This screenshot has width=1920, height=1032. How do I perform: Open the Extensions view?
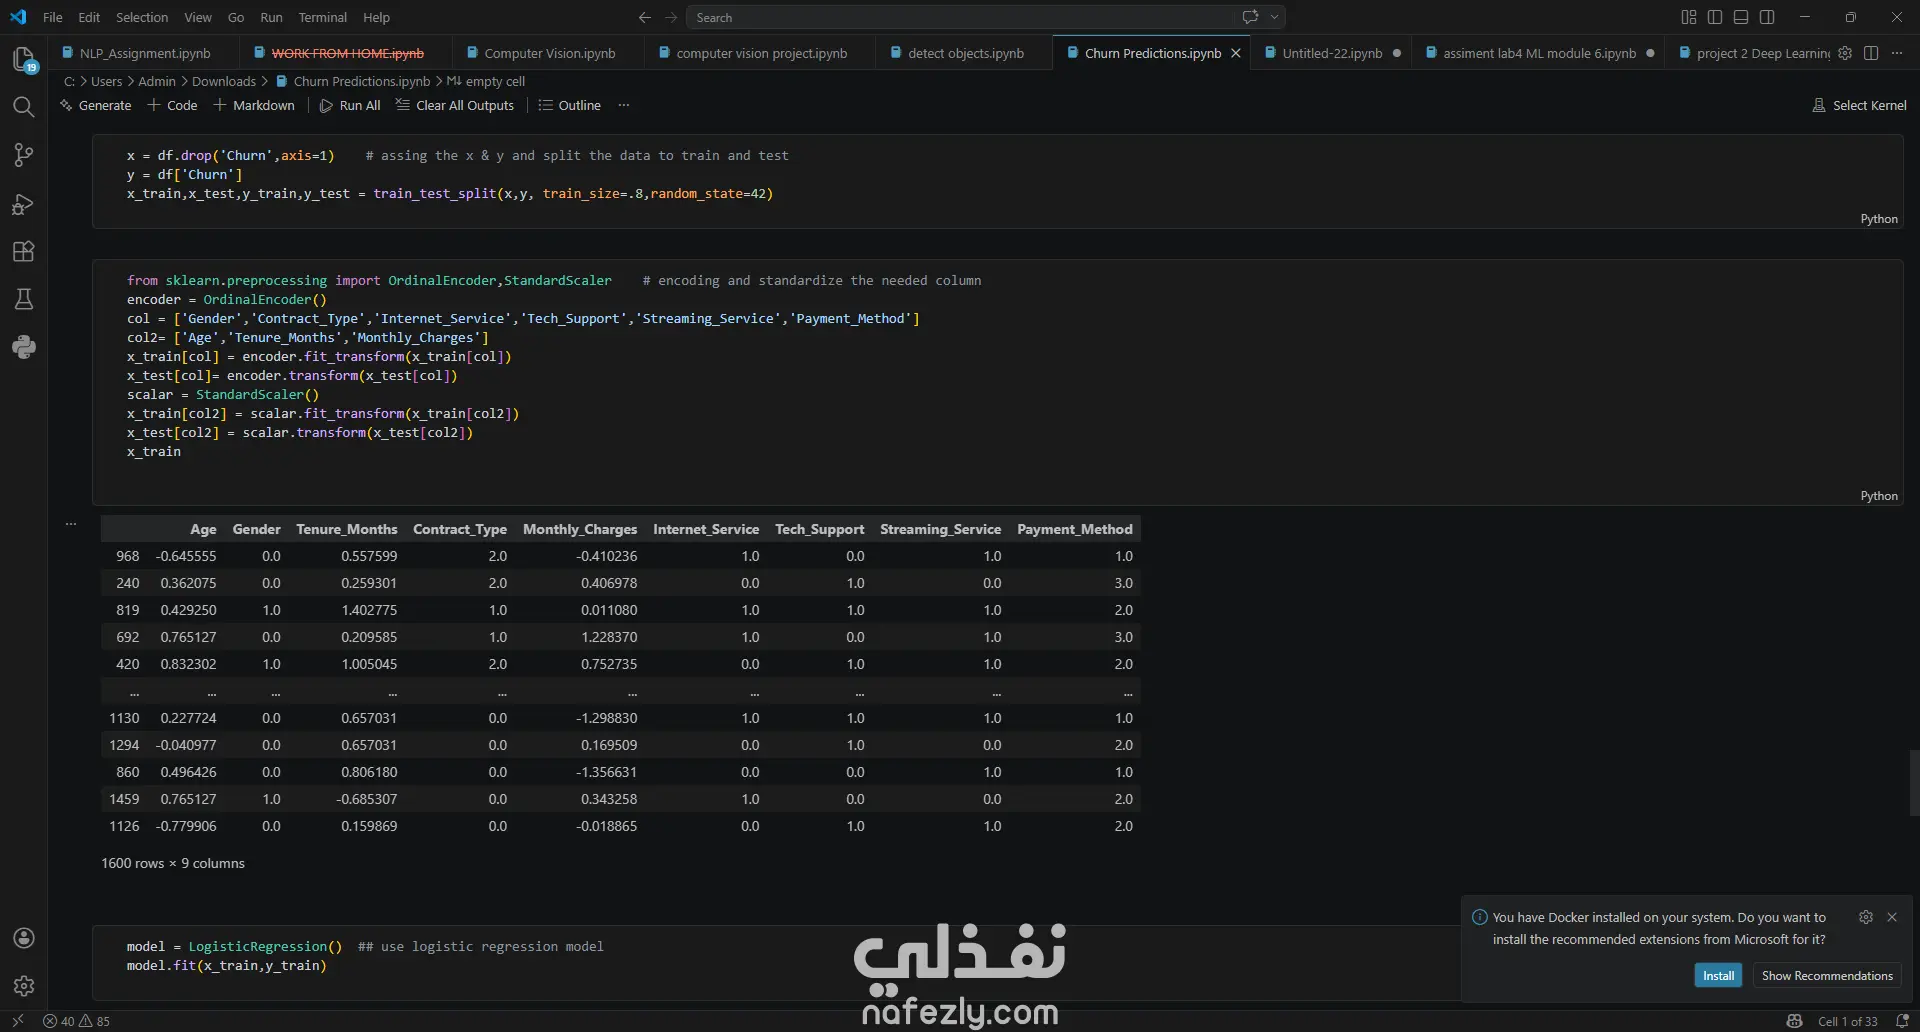24,252
